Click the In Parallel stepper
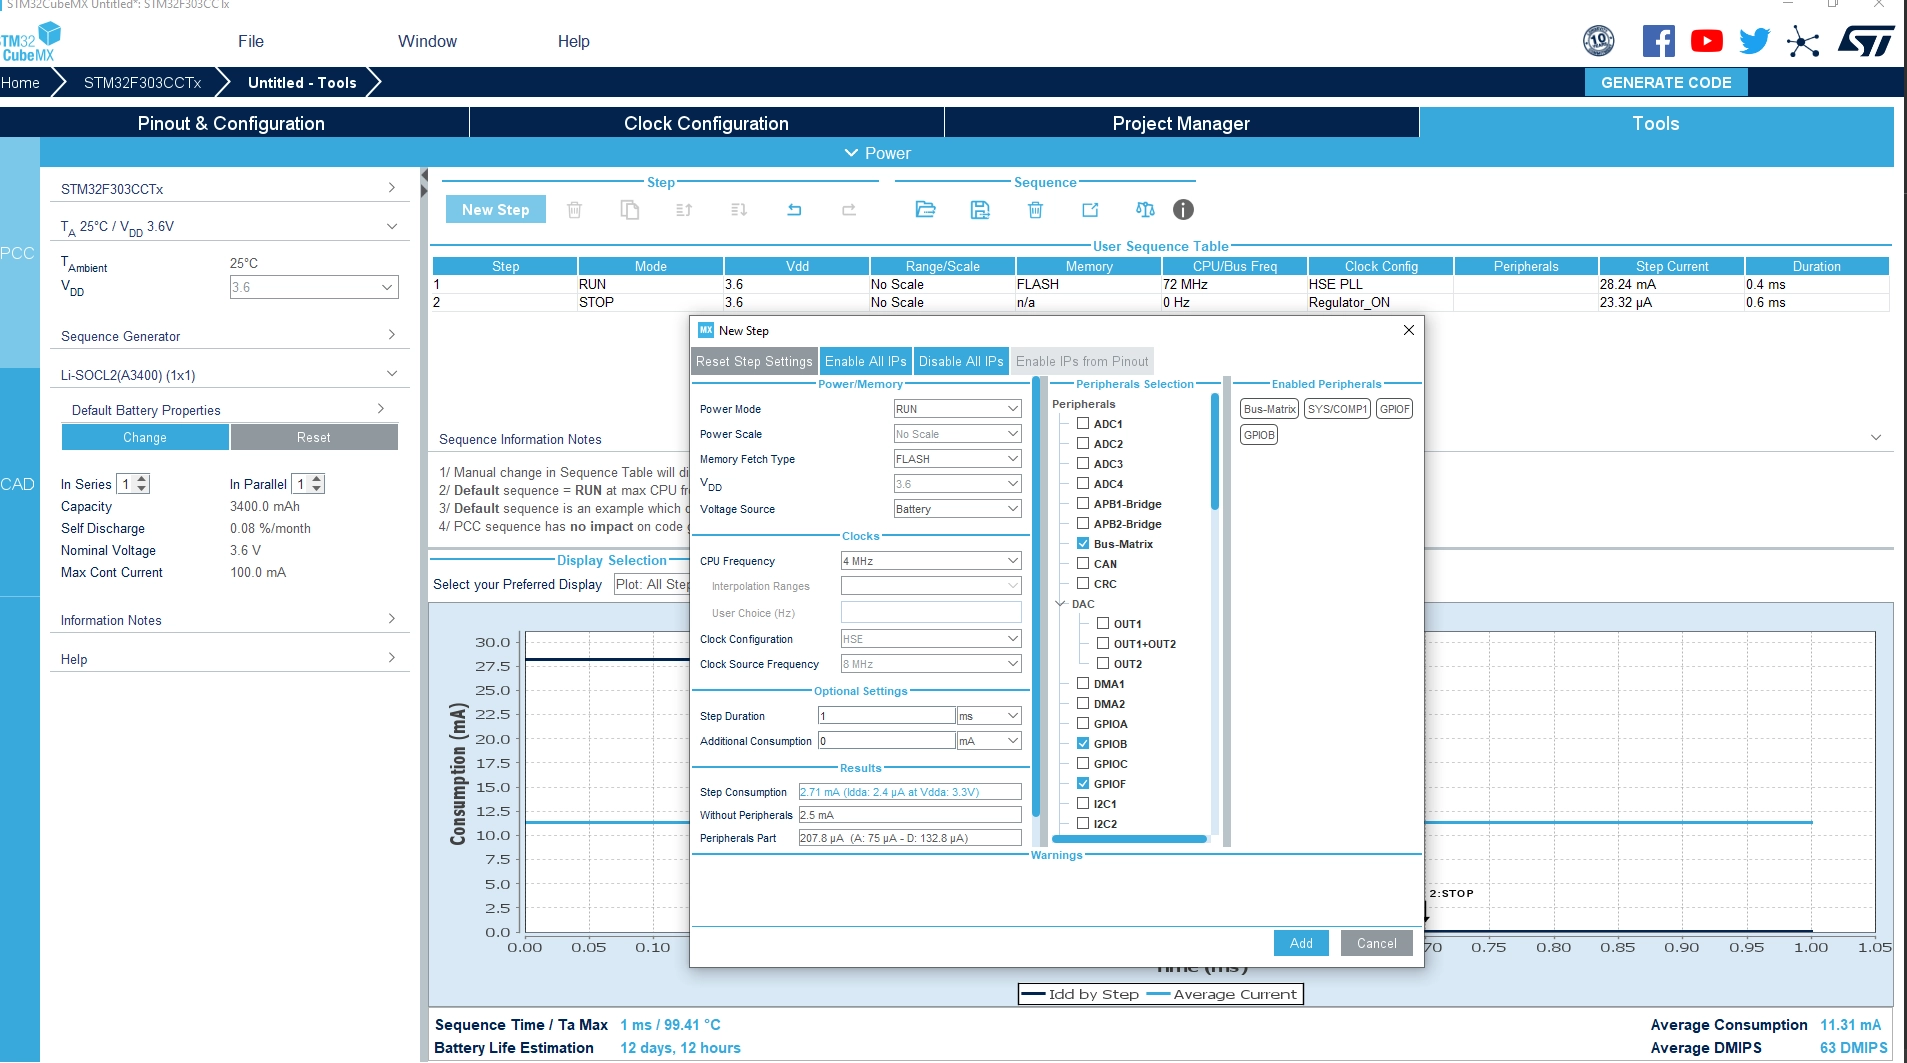The image size is (1907, 1063). click(x=308, y=484)
